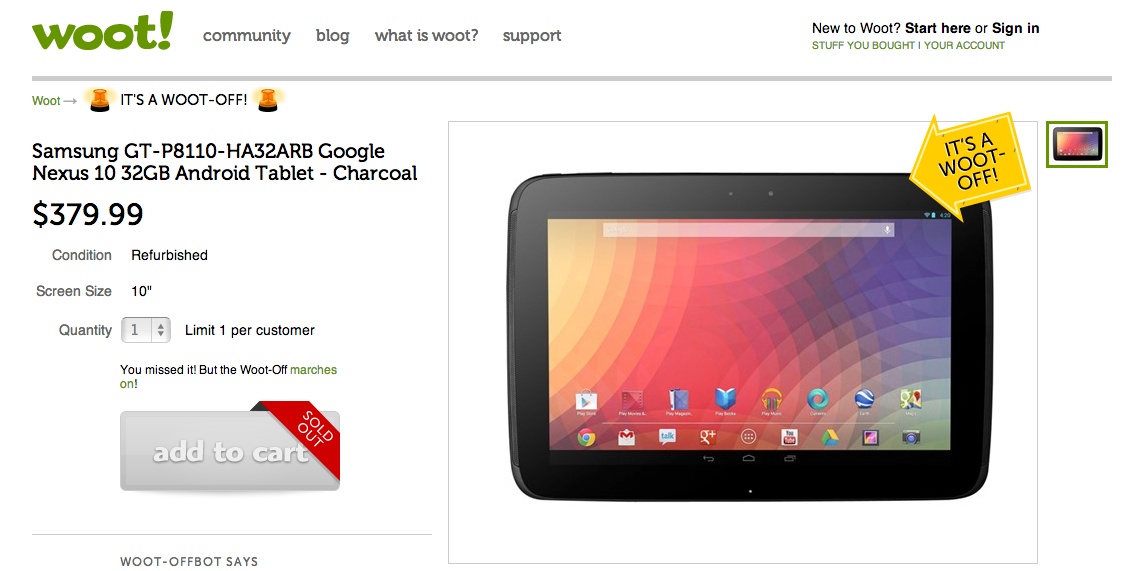
Task: Go to the support page
Action: pyautogui.click(x=532, y=36)
